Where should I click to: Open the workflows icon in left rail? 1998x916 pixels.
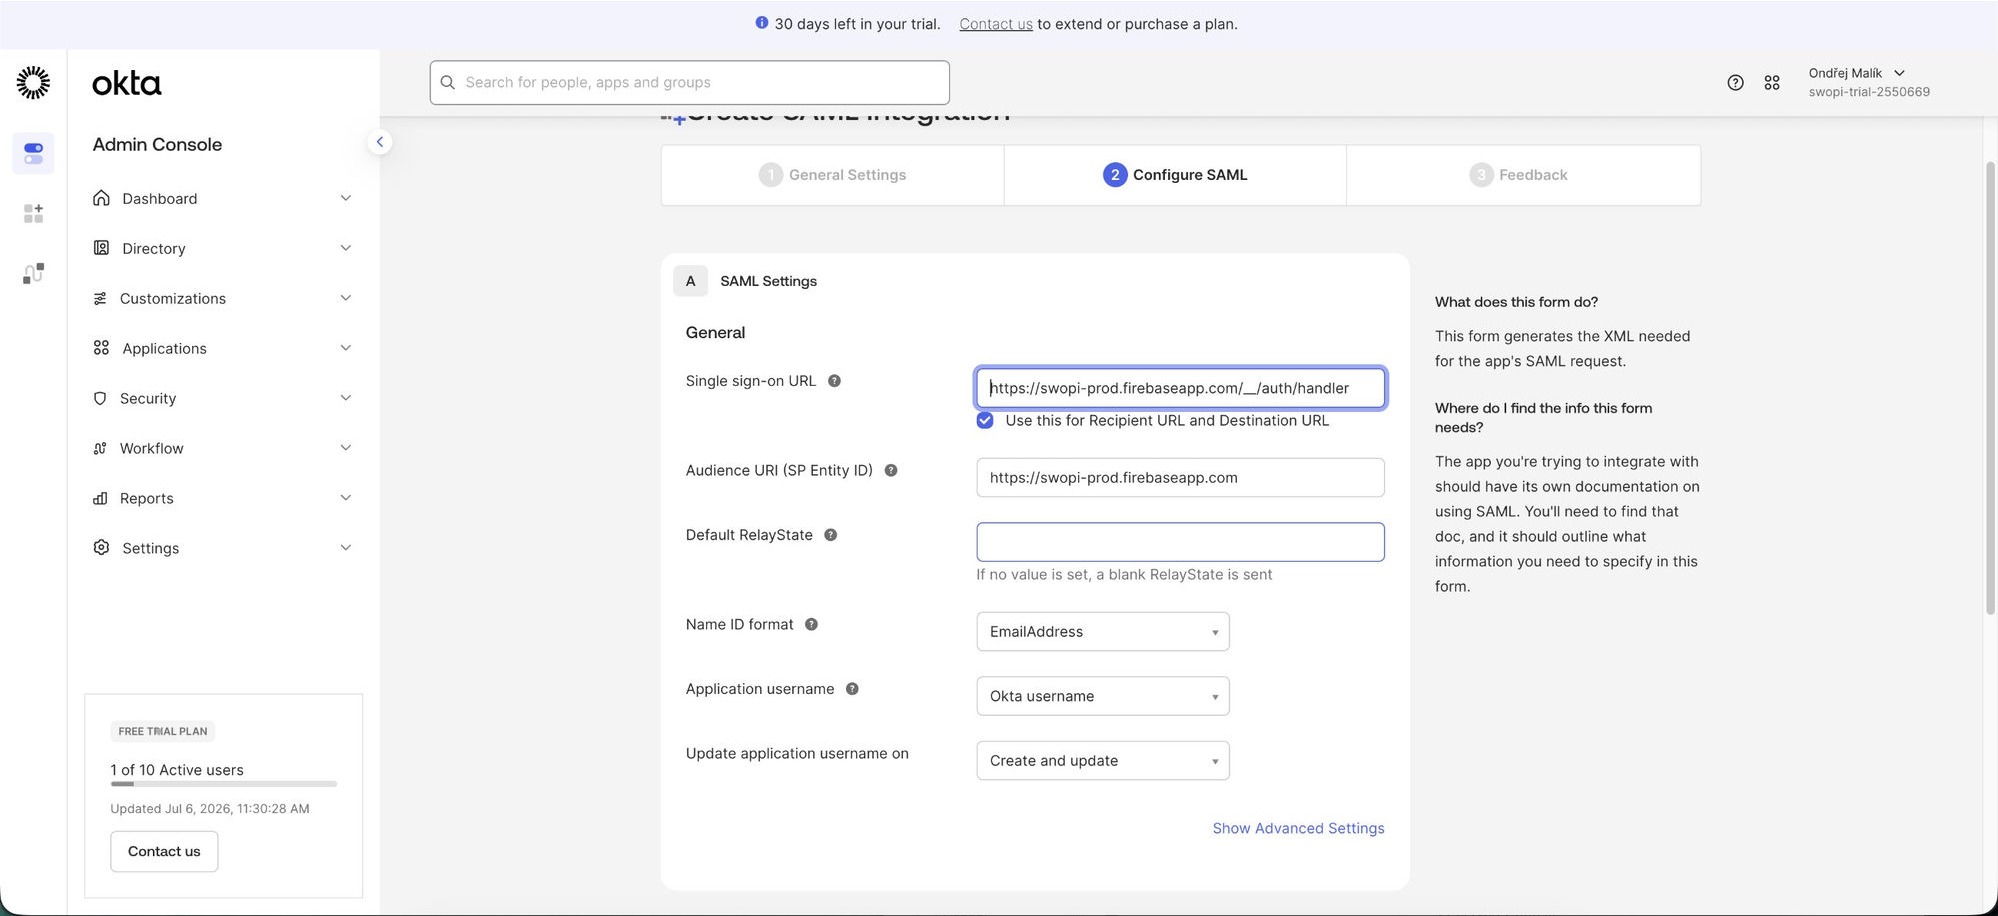(x=33, y=273)
